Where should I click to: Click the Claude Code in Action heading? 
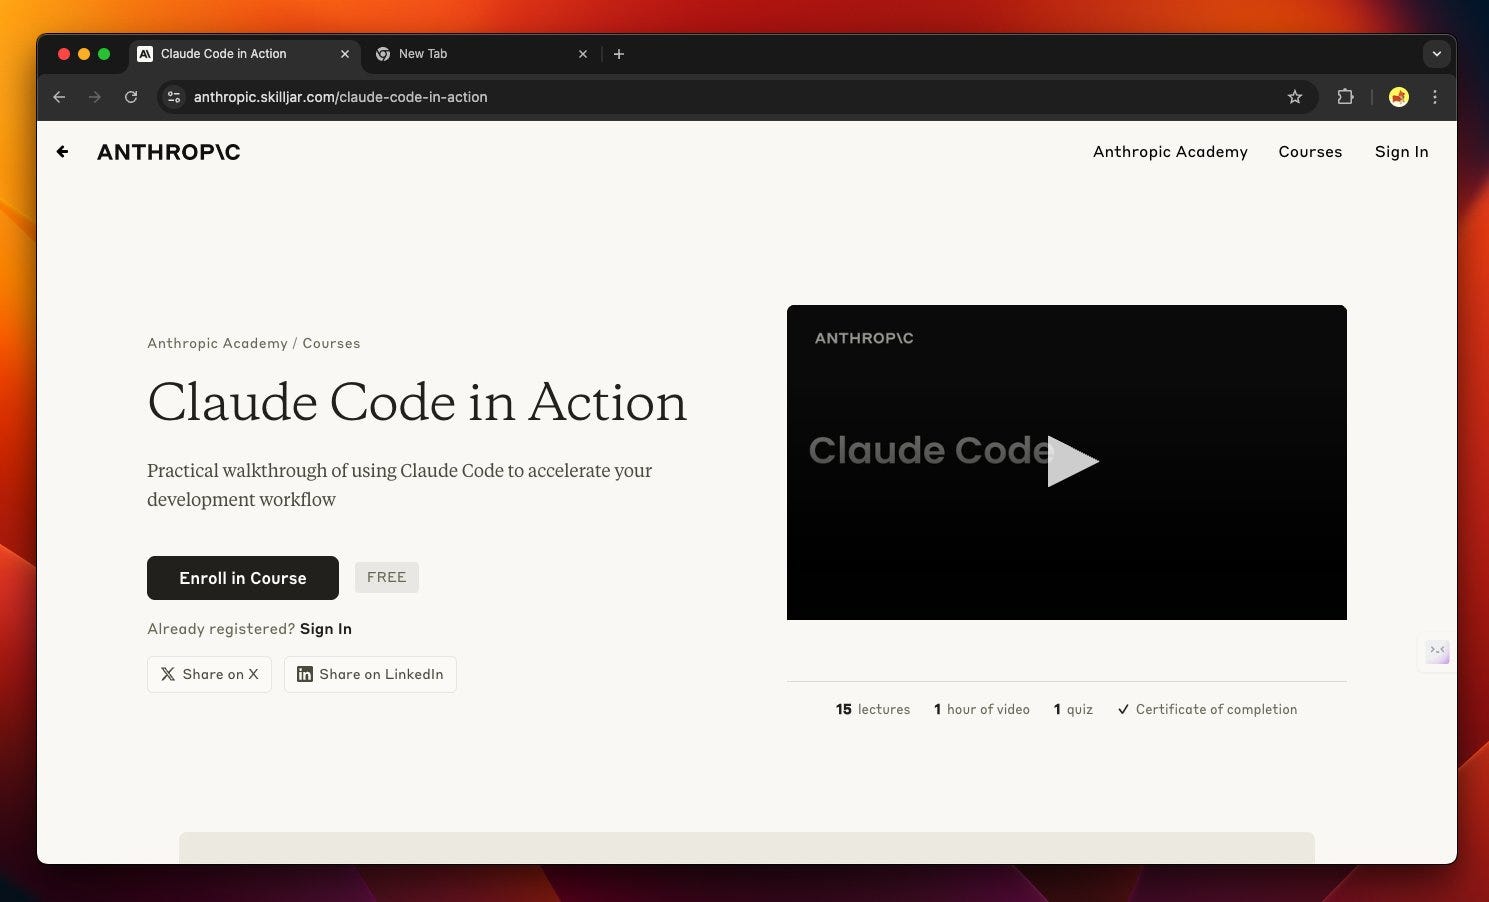[417, 402]
